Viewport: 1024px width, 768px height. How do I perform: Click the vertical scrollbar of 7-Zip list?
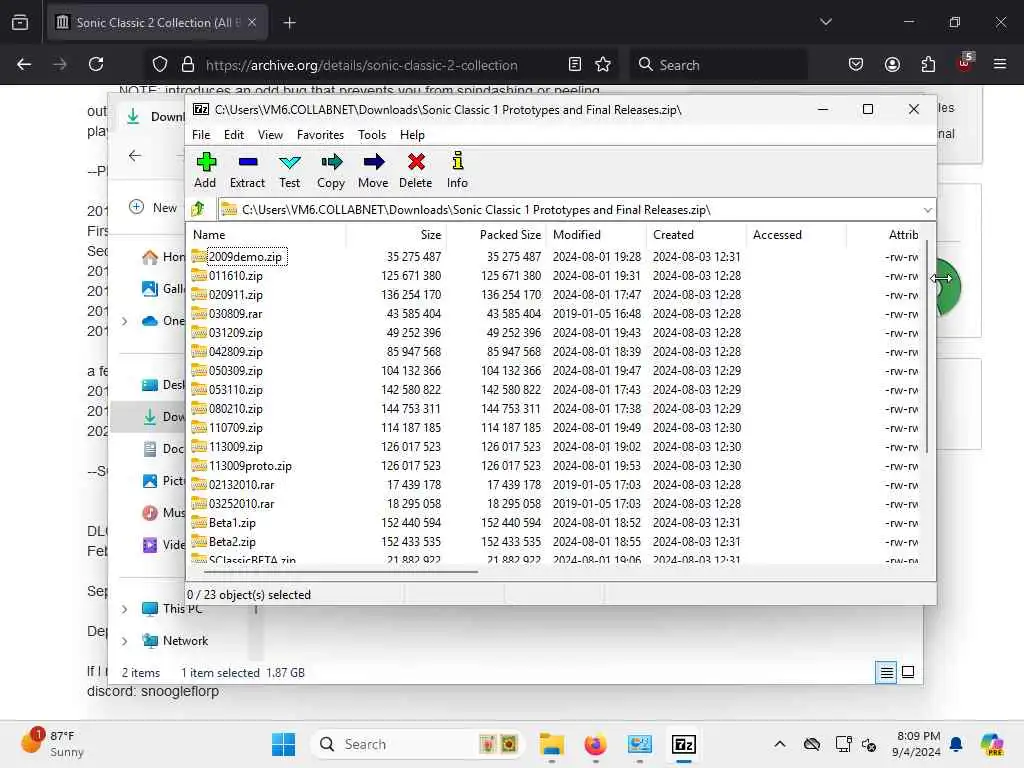point(927,346)
